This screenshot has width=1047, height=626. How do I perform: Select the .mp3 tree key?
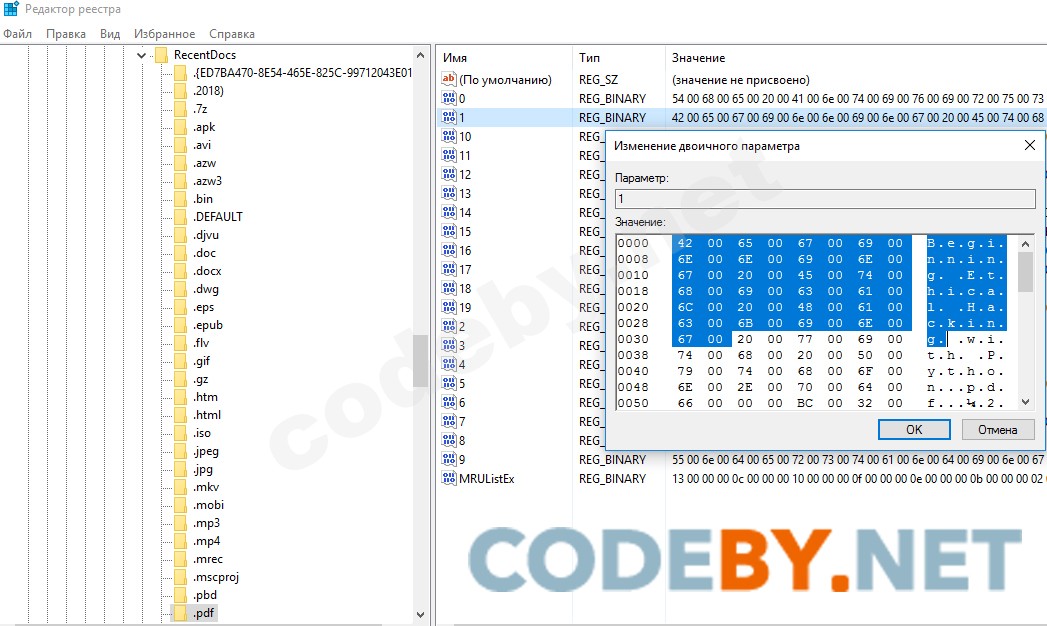[206, 523]
